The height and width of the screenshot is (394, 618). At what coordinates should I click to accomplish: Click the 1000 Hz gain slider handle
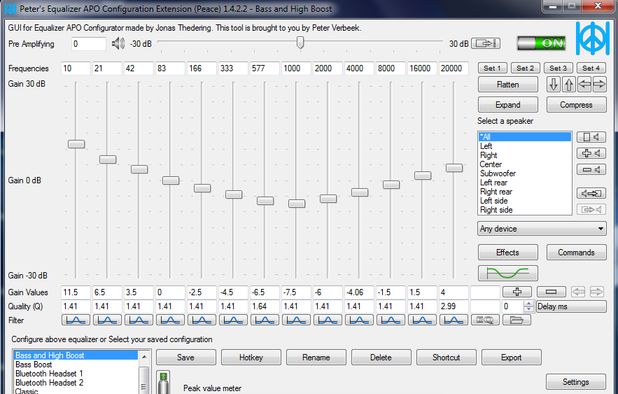296,203
